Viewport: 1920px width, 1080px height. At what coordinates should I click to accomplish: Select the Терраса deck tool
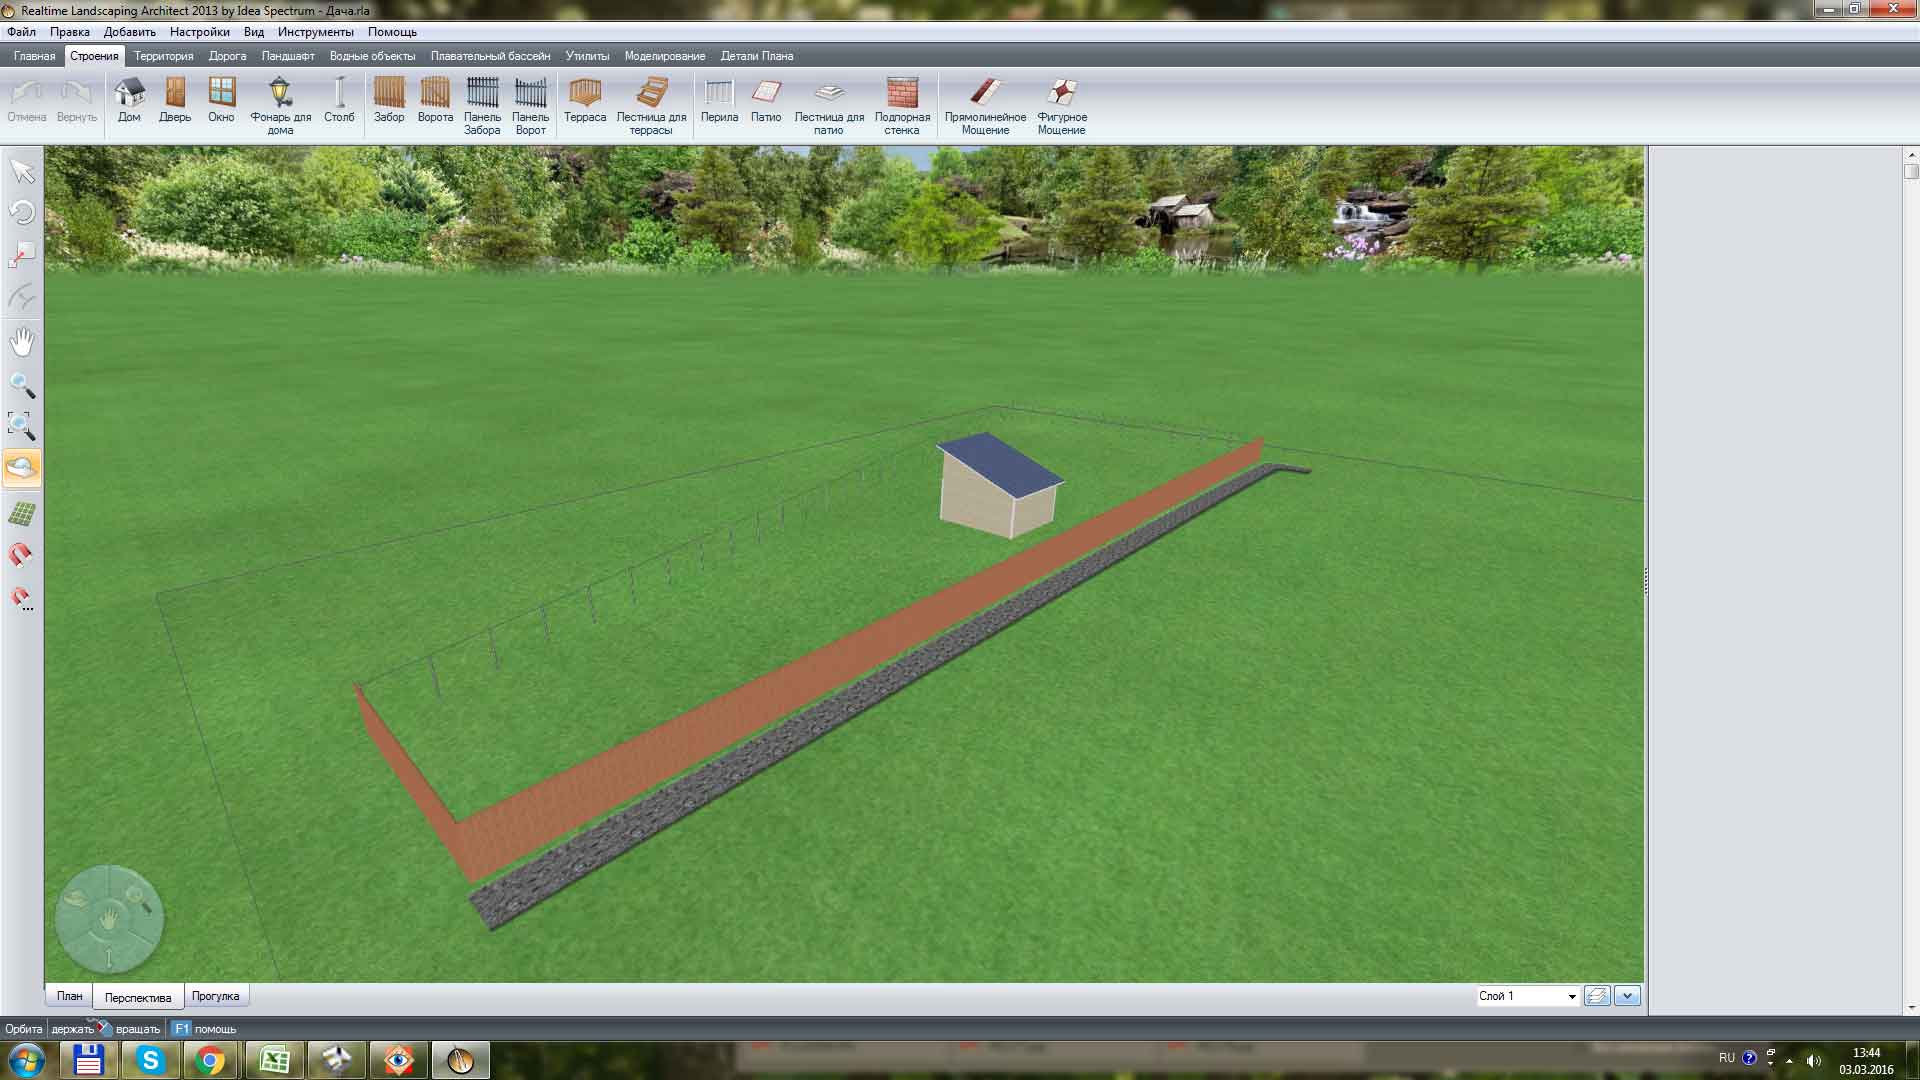(x=585, y=101)
